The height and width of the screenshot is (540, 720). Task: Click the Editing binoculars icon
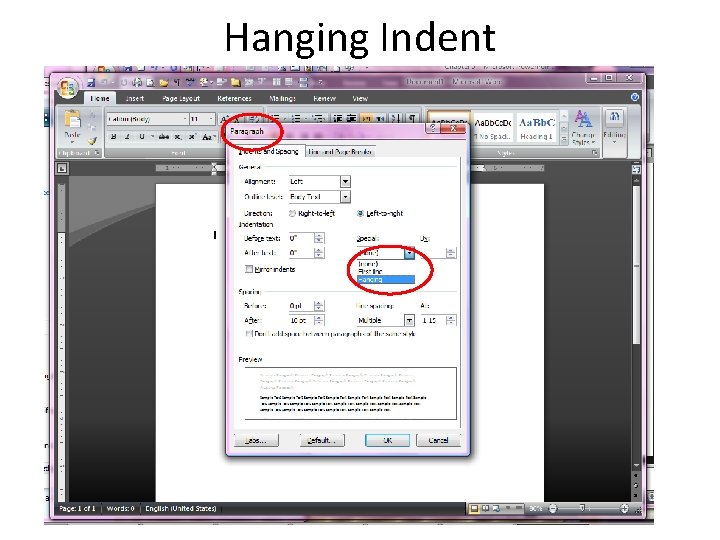pos(614,118)
